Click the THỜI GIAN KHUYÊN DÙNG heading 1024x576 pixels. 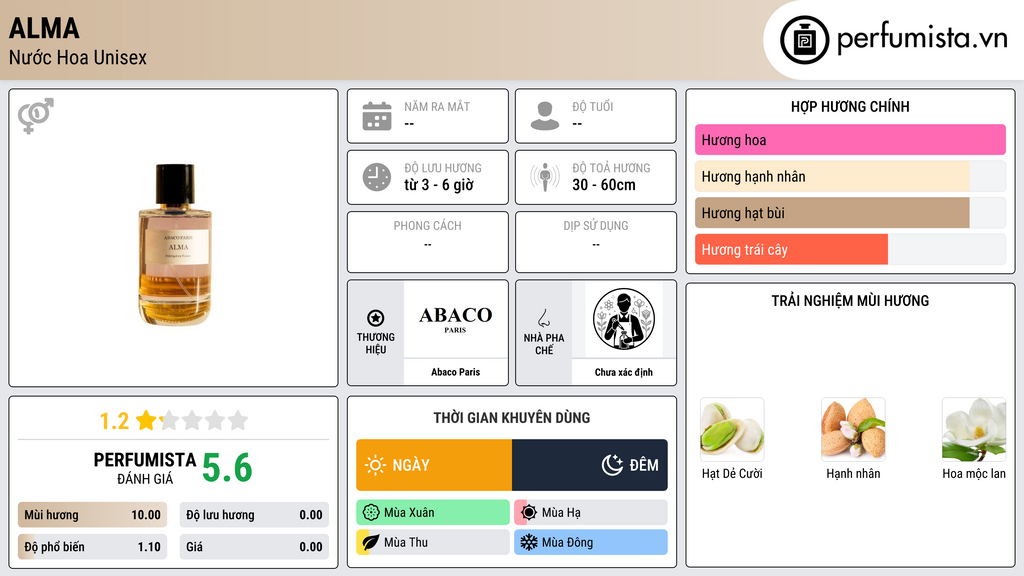pos(512,418)
